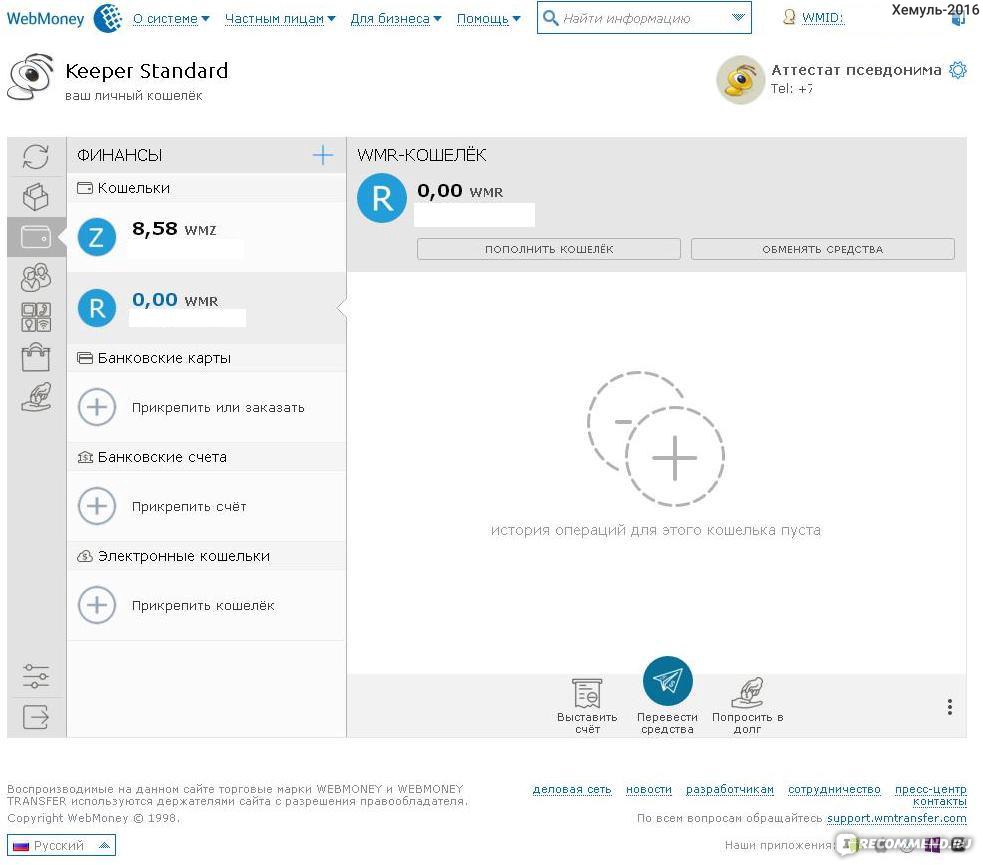The width and height of the screenshot is (983, 865).
Task: Click the gear icon beside Аттестат псевдонима
Action: click(x=957, y=70)
